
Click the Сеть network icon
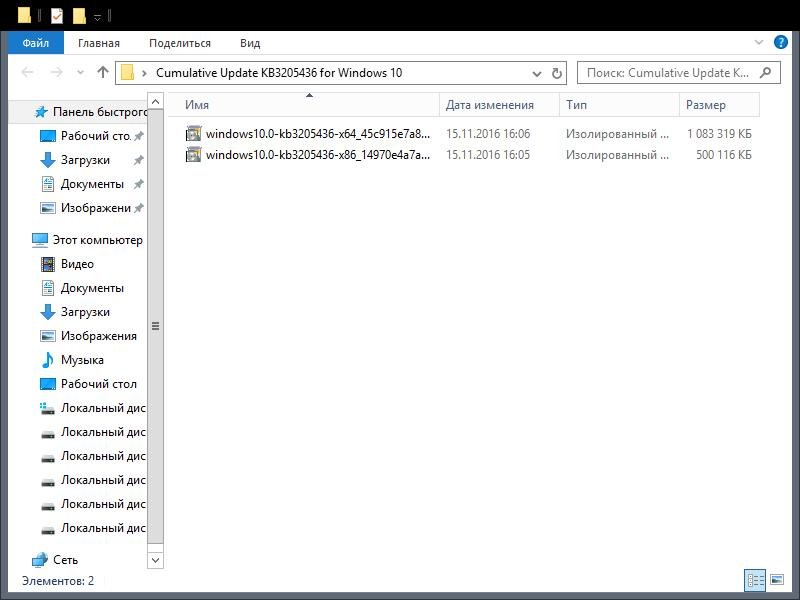40,560
